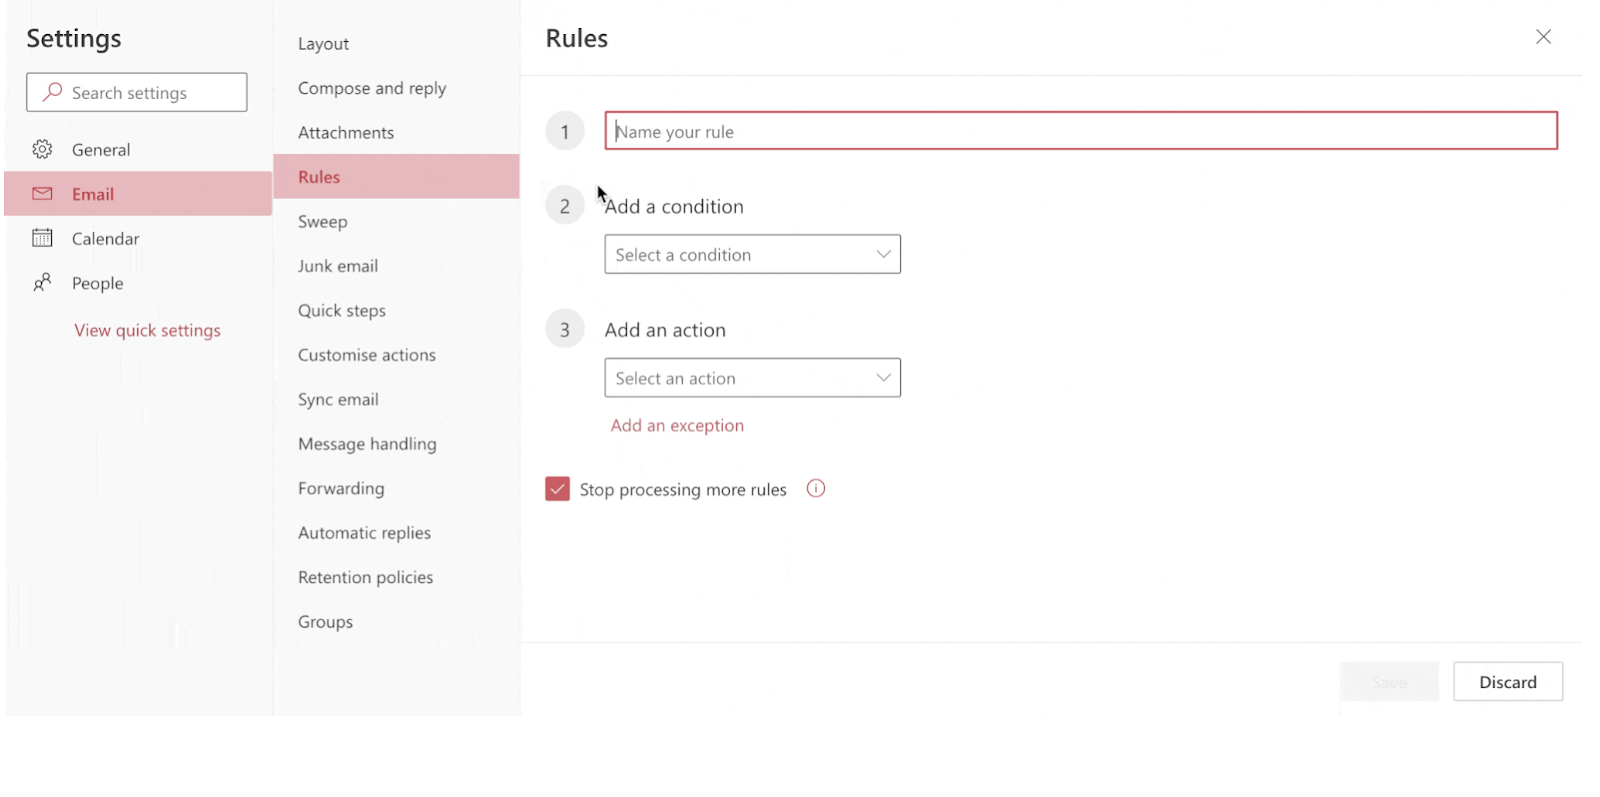Click the Add an exception link
Viewport: 1600px width, 797px height.
[x=677, y=426]
